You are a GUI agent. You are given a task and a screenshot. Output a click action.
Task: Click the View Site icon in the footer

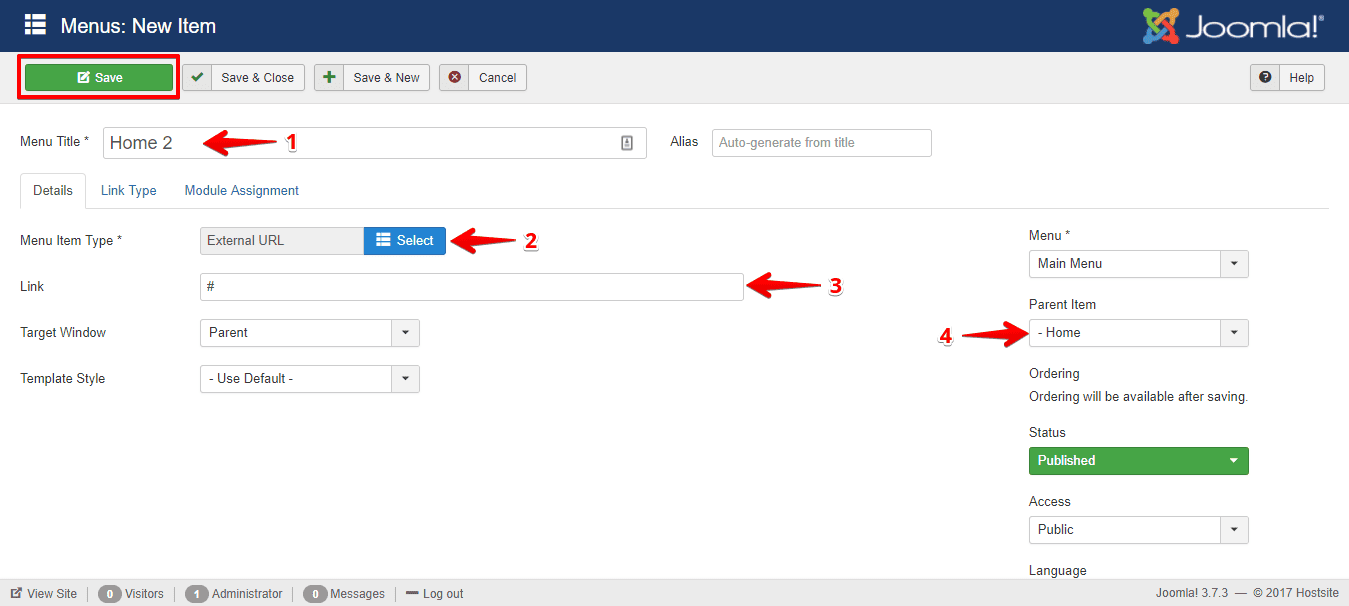(17, 593)
